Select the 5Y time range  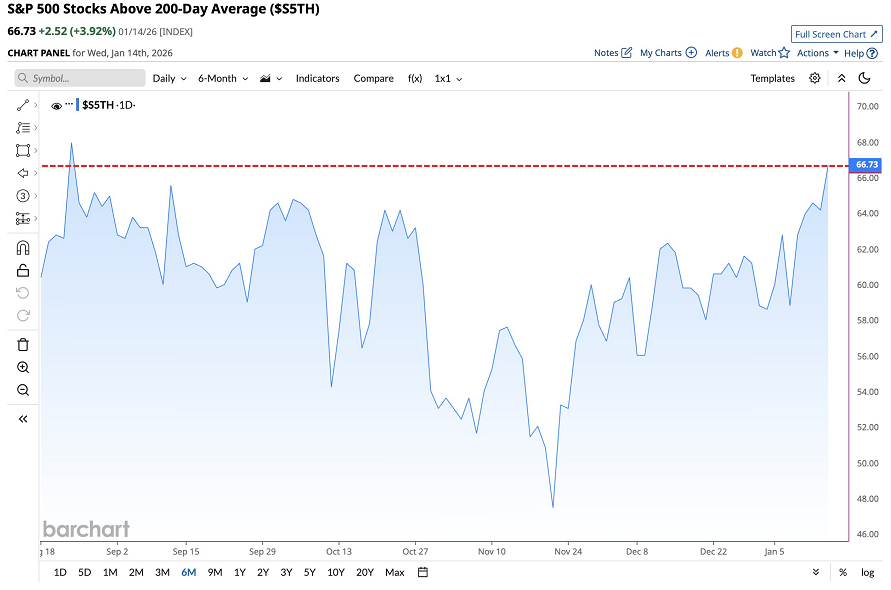click(x=310, y=572)
